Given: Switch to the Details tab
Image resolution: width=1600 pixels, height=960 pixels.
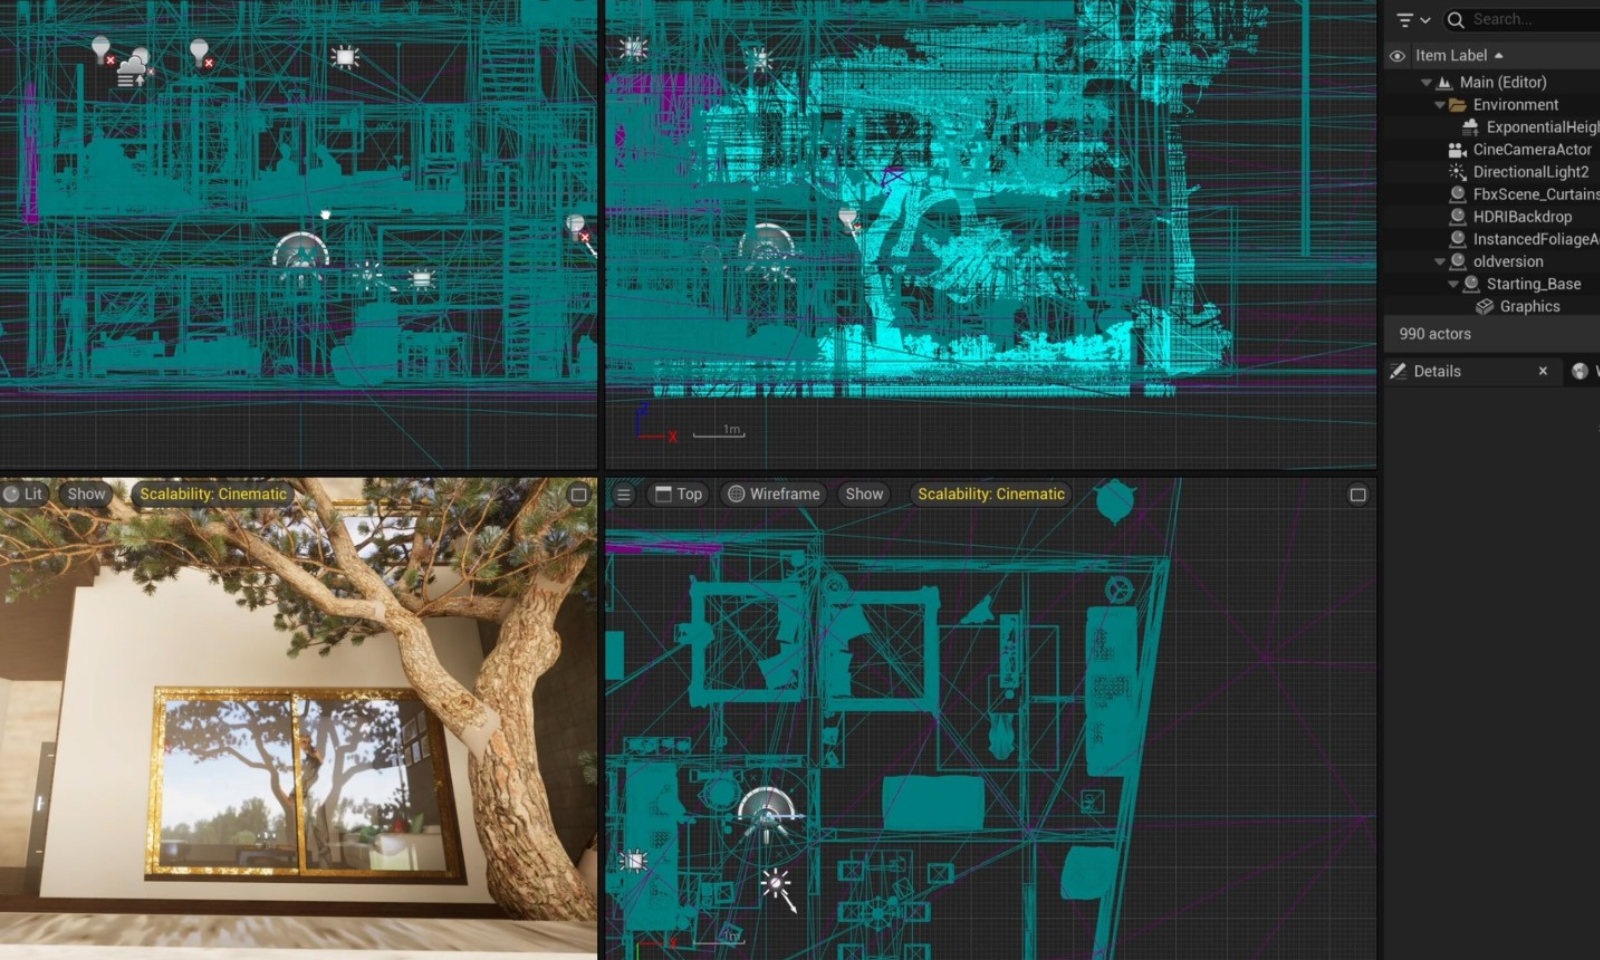Looking at the screenshot, I should point(1436,371).
